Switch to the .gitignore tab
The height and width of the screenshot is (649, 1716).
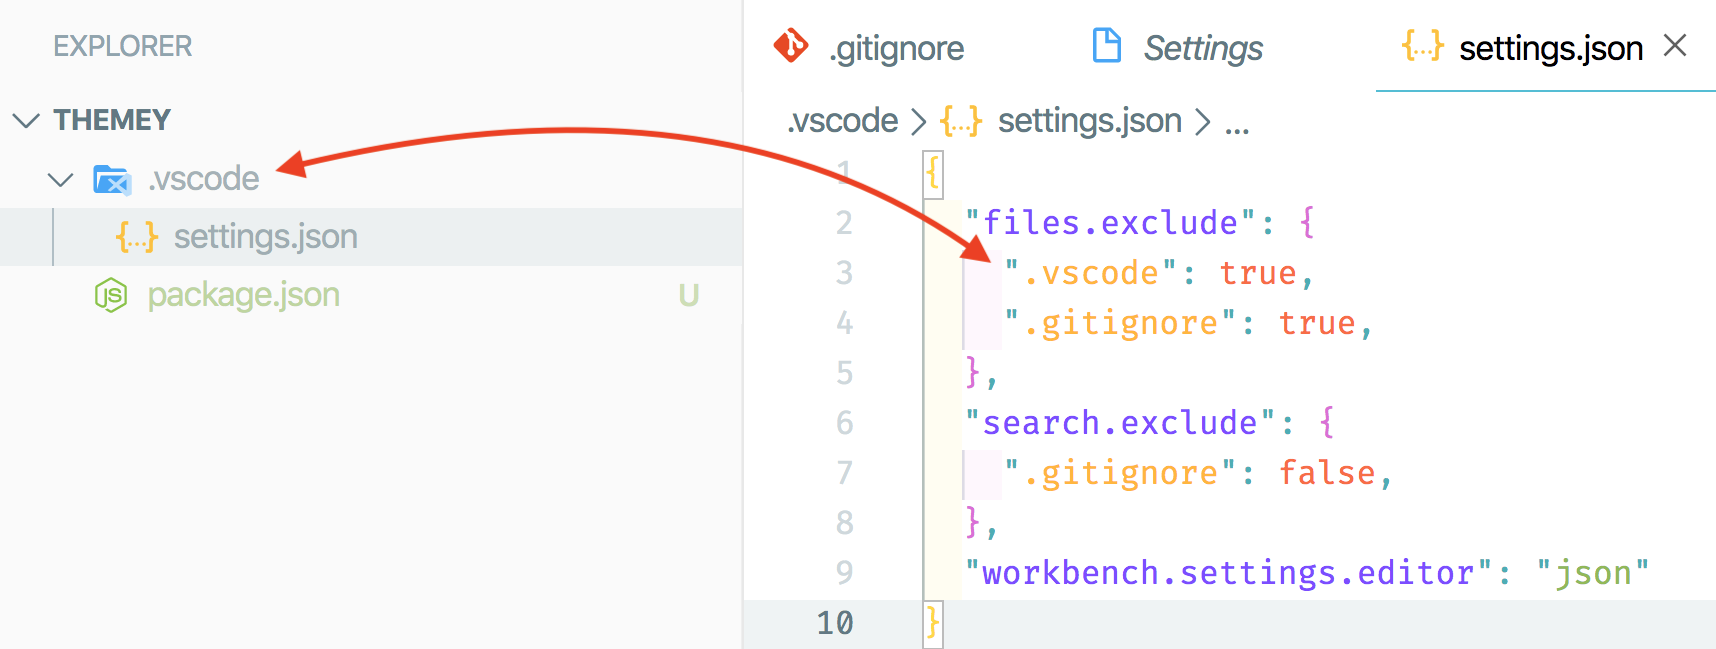pos(896,48)
